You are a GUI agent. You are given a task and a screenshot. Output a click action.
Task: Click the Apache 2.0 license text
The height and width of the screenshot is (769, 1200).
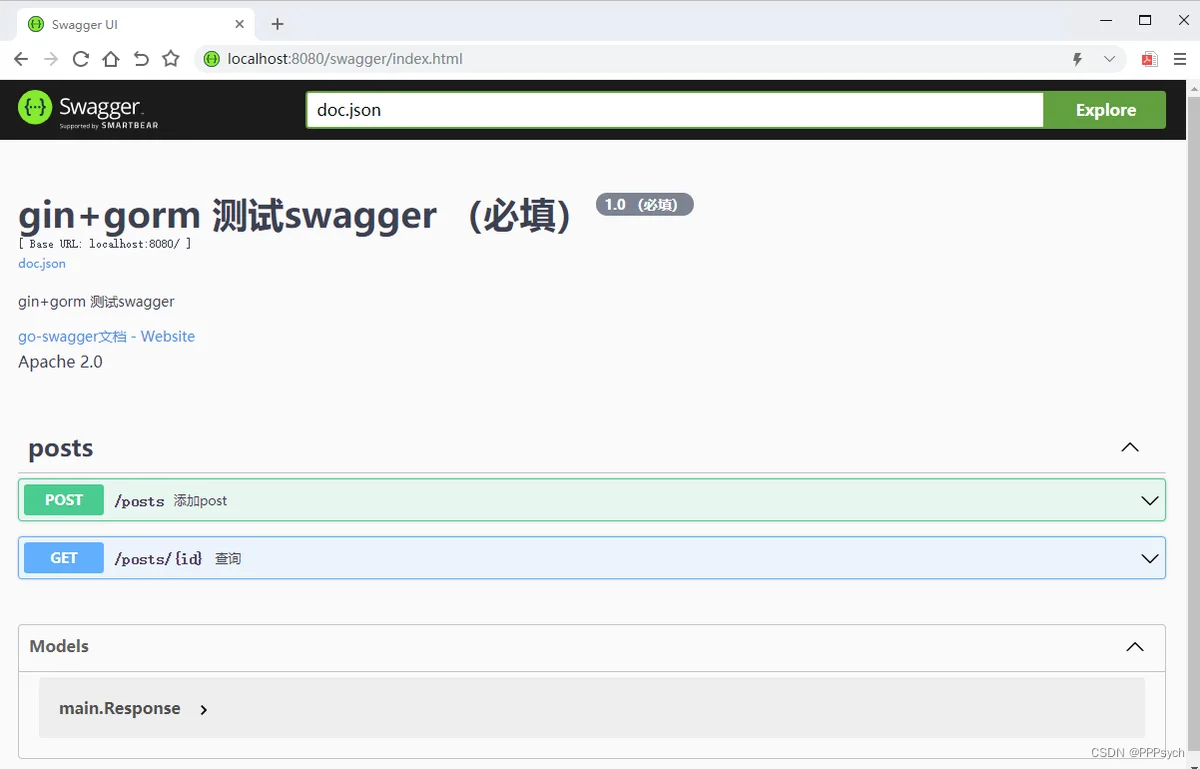coord(60,362)
